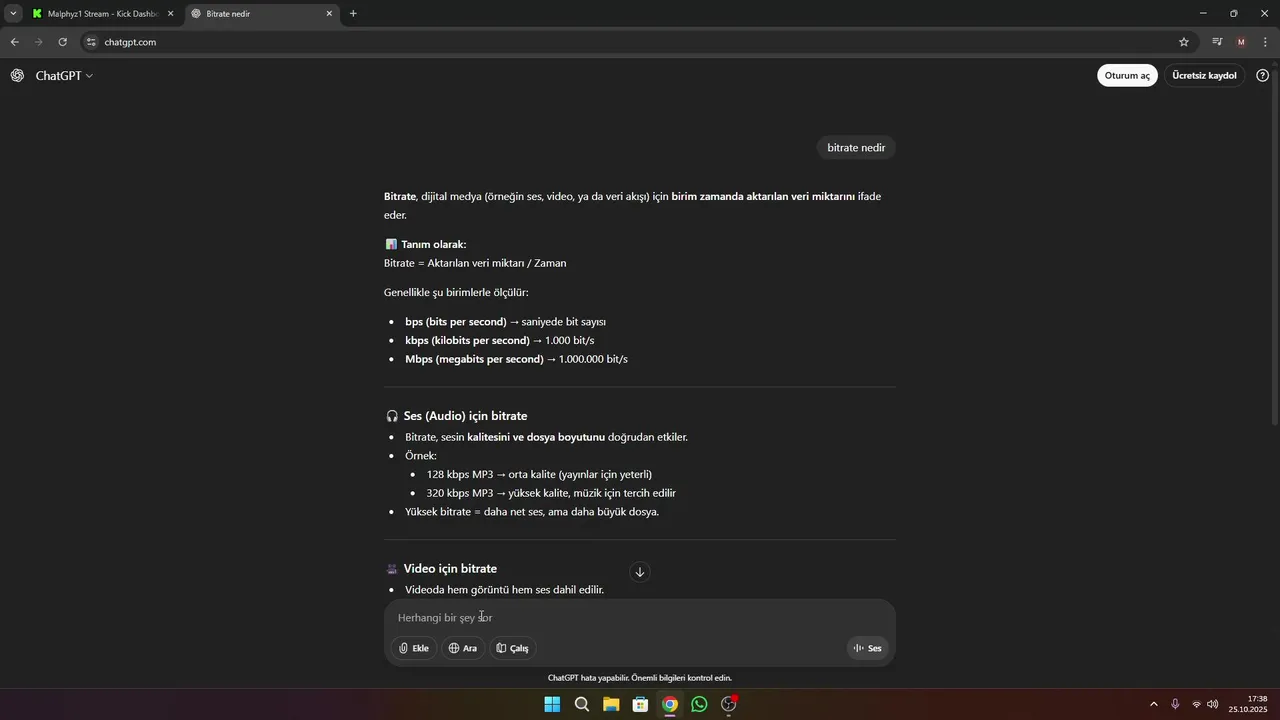Screen dimensions: 1280x720
Task: Click the bps (bits per second) line
Action: point(505,322)
